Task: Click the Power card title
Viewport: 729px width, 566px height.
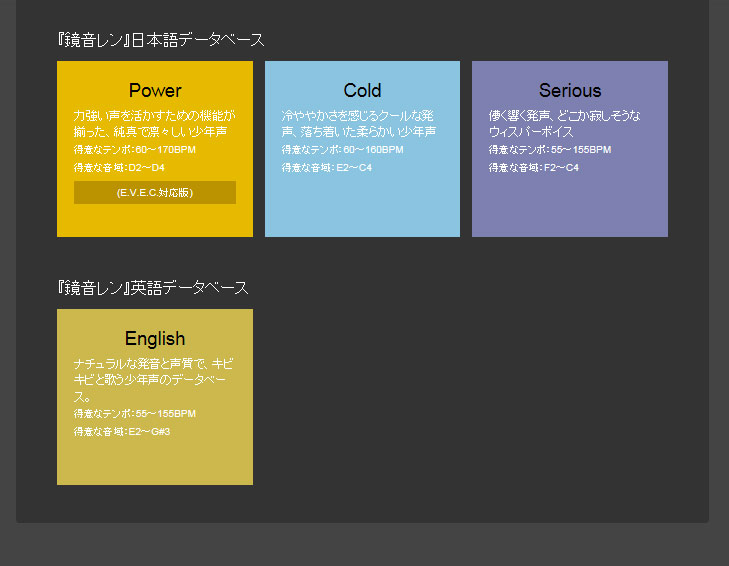Action: pos(155,90)
